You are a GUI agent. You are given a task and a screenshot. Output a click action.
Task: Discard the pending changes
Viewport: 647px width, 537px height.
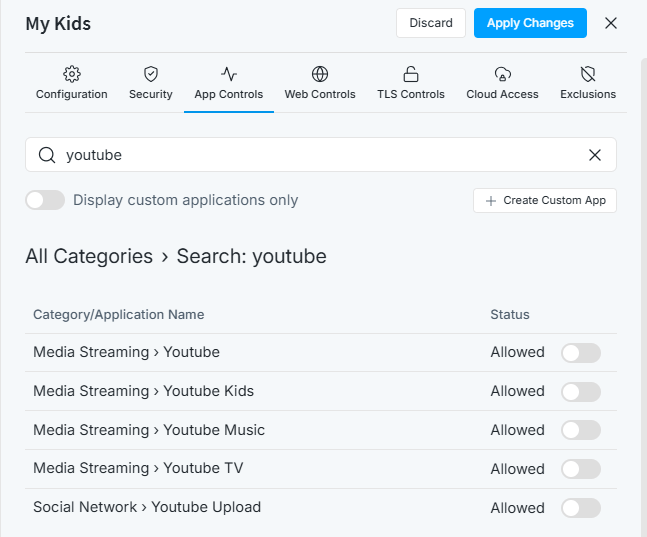click(x=431, y=23)
